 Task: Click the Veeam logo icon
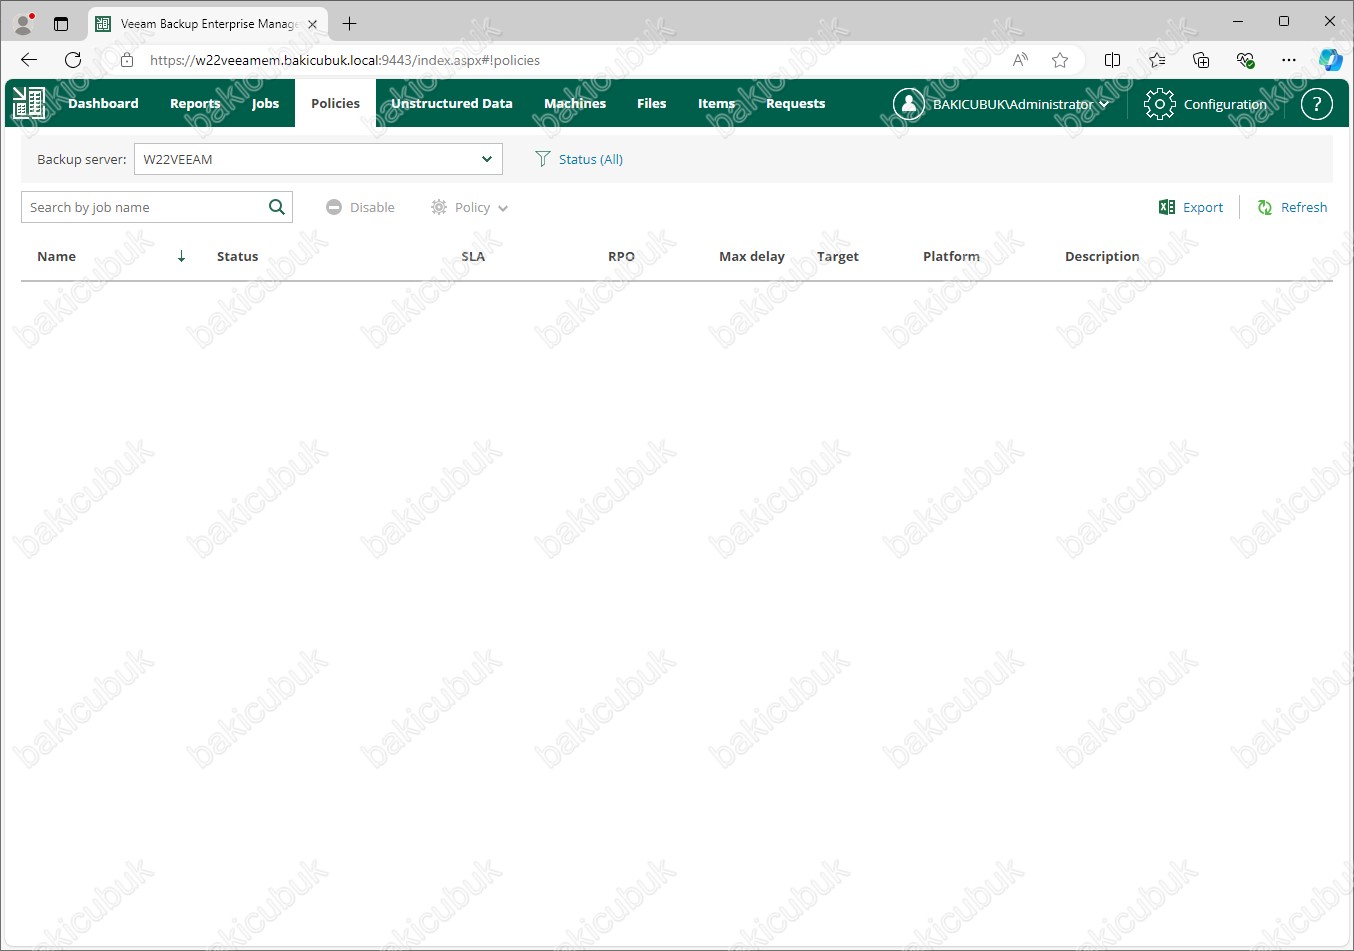click(x=28, y=103)
